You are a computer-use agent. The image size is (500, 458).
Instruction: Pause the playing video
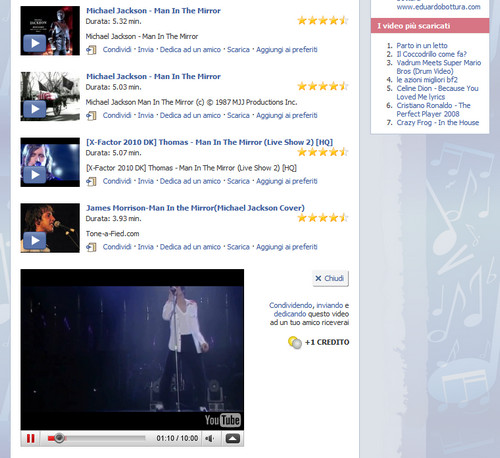[x=30, y=438]
